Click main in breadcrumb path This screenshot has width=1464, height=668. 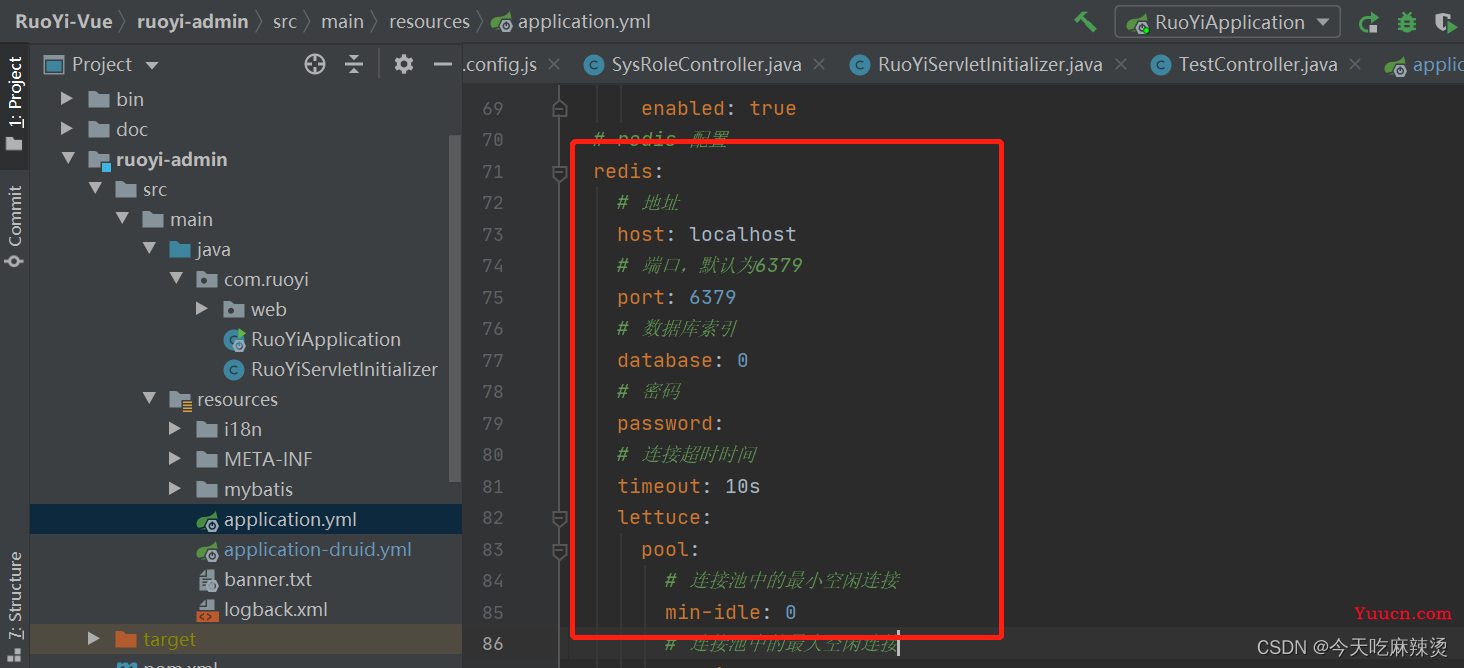point(342,21)
